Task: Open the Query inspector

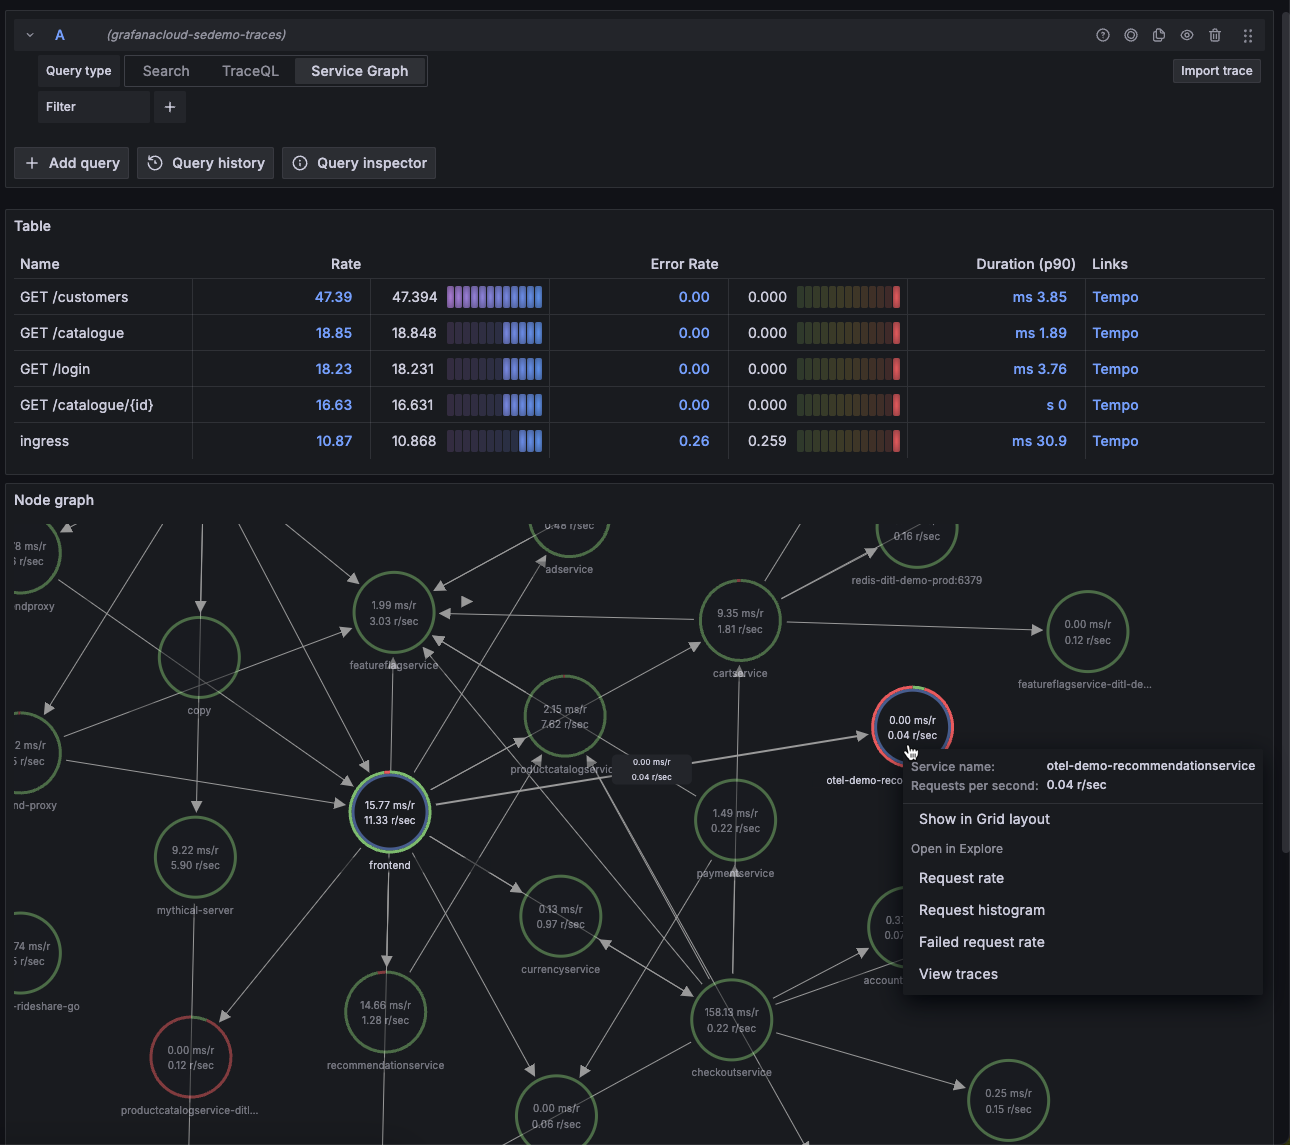Action: [358, 163]
